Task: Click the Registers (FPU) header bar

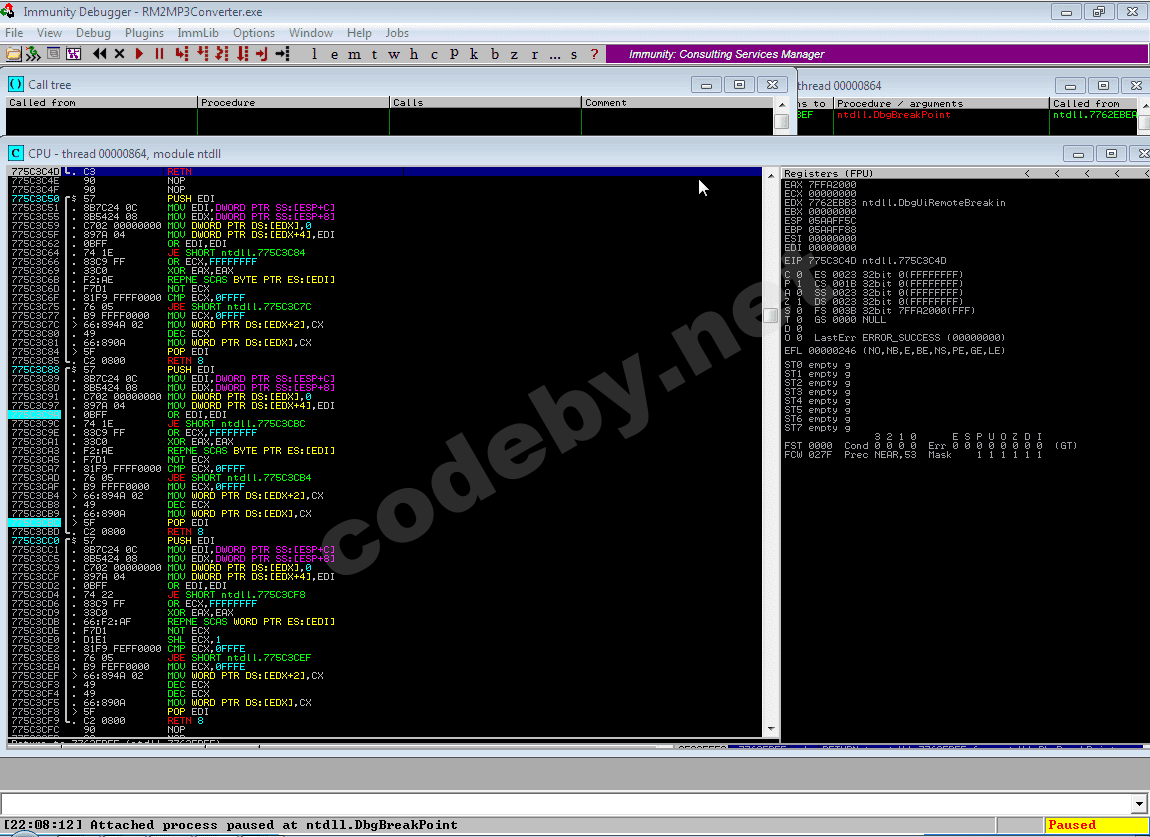Action: pos(900,173)
